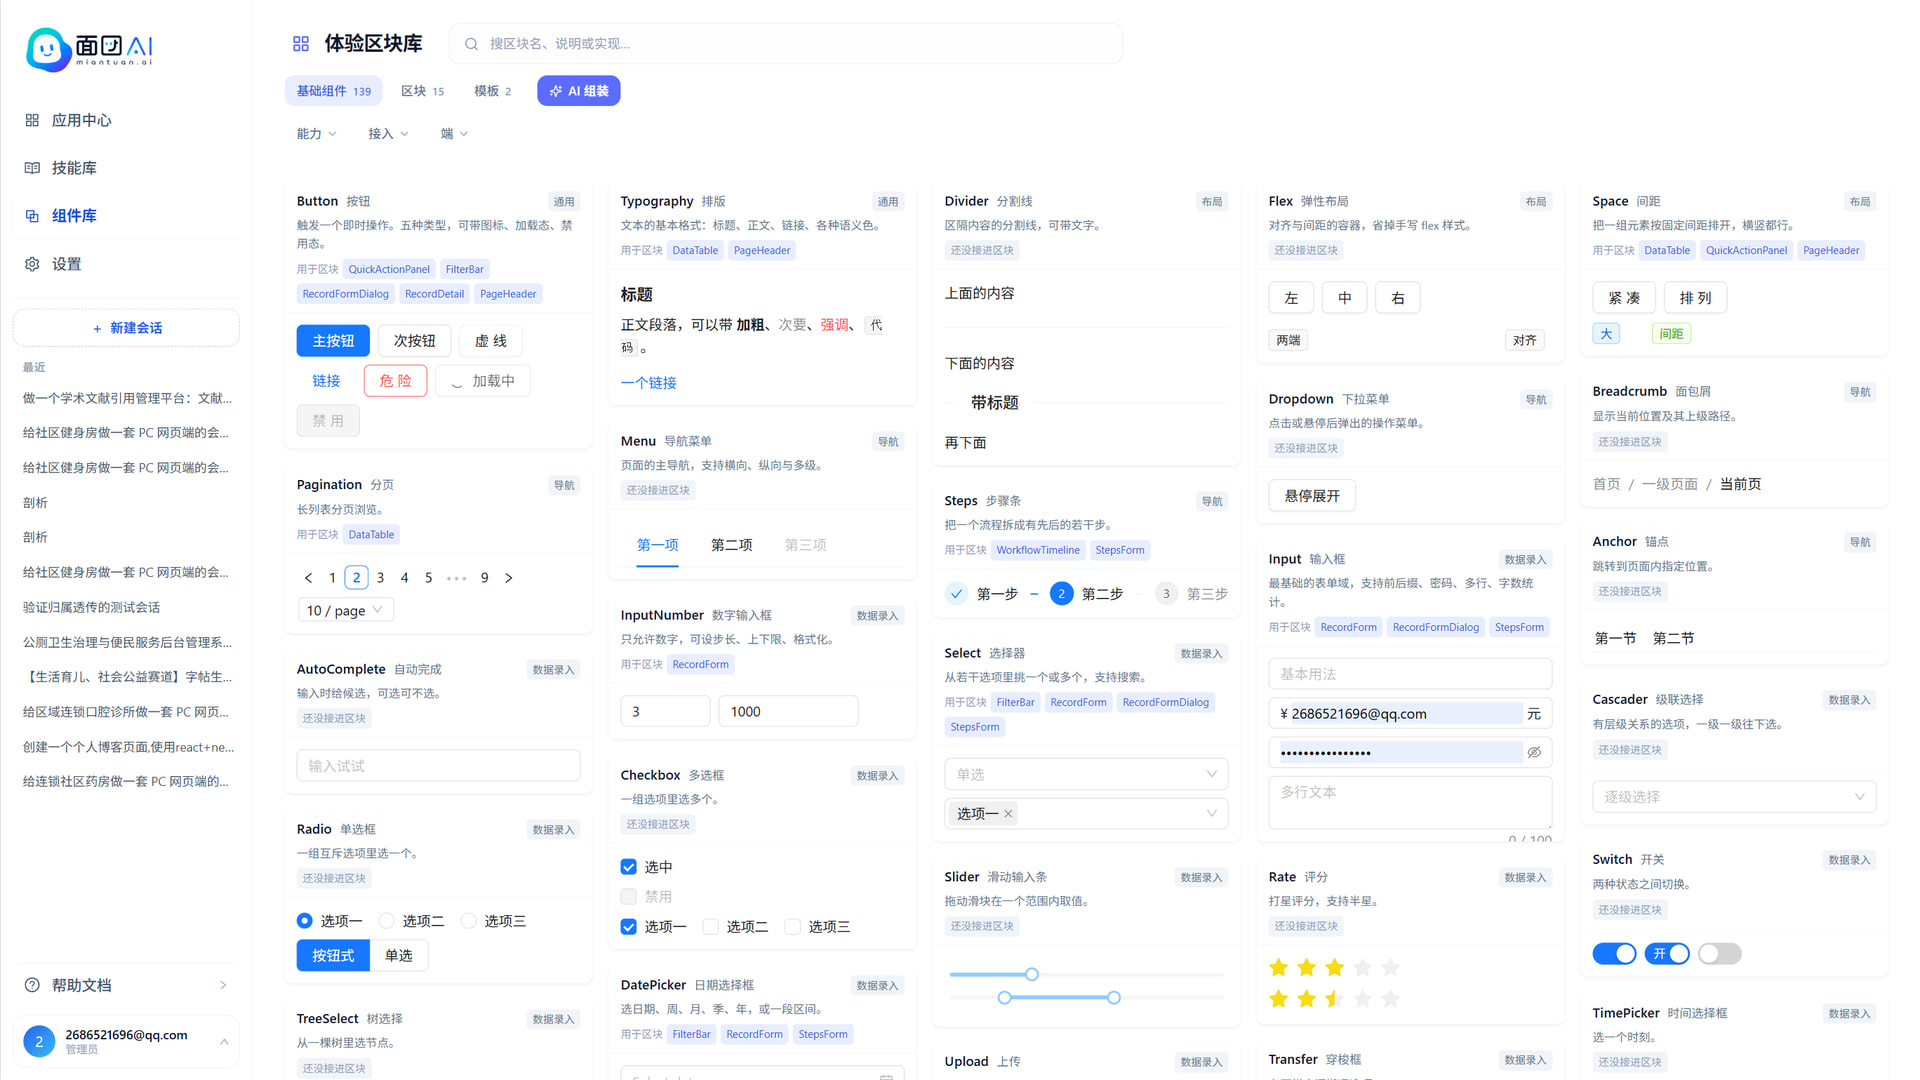The image size is (1920, 1080).
Task: Click the AI 组装 button
Action: 579,91
